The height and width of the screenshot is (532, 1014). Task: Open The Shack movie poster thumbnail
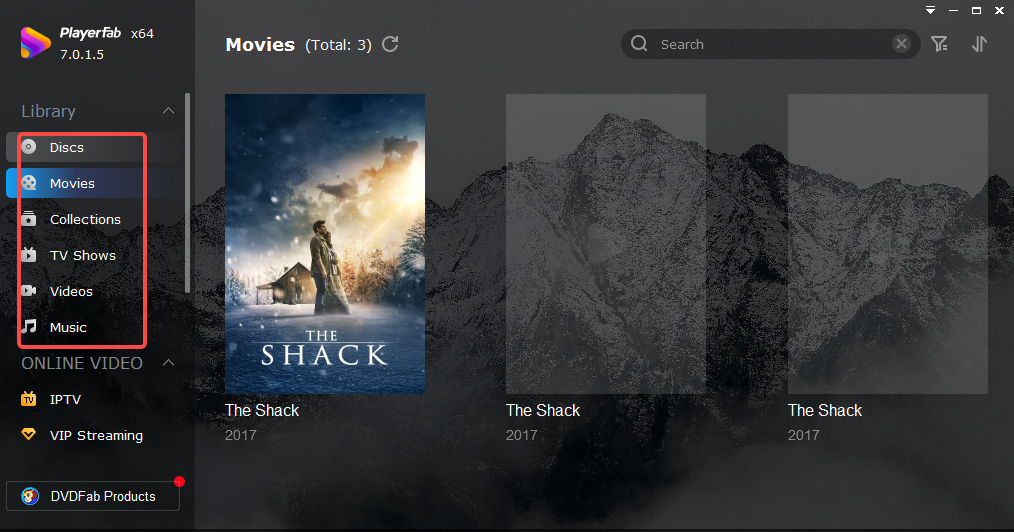(325, 243)
